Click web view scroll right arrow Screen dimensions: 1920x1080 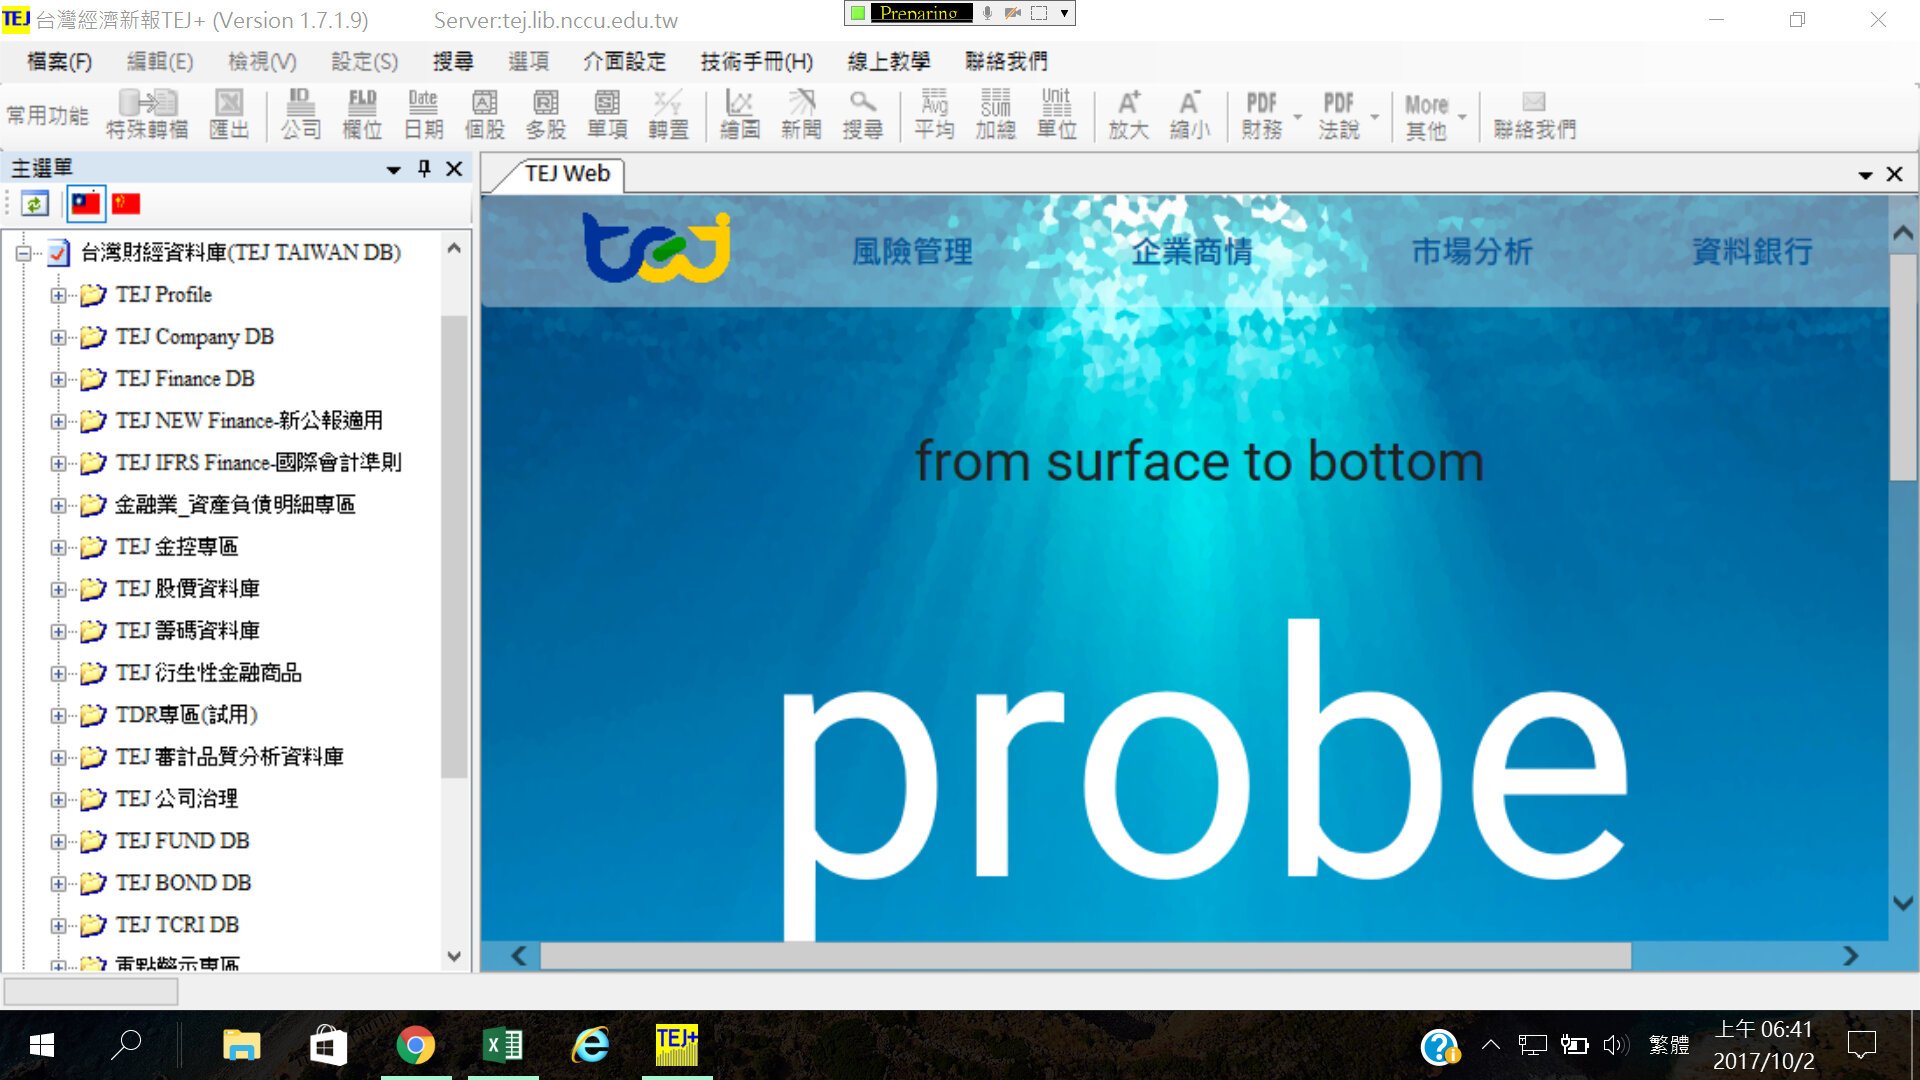coord(1851,956)
